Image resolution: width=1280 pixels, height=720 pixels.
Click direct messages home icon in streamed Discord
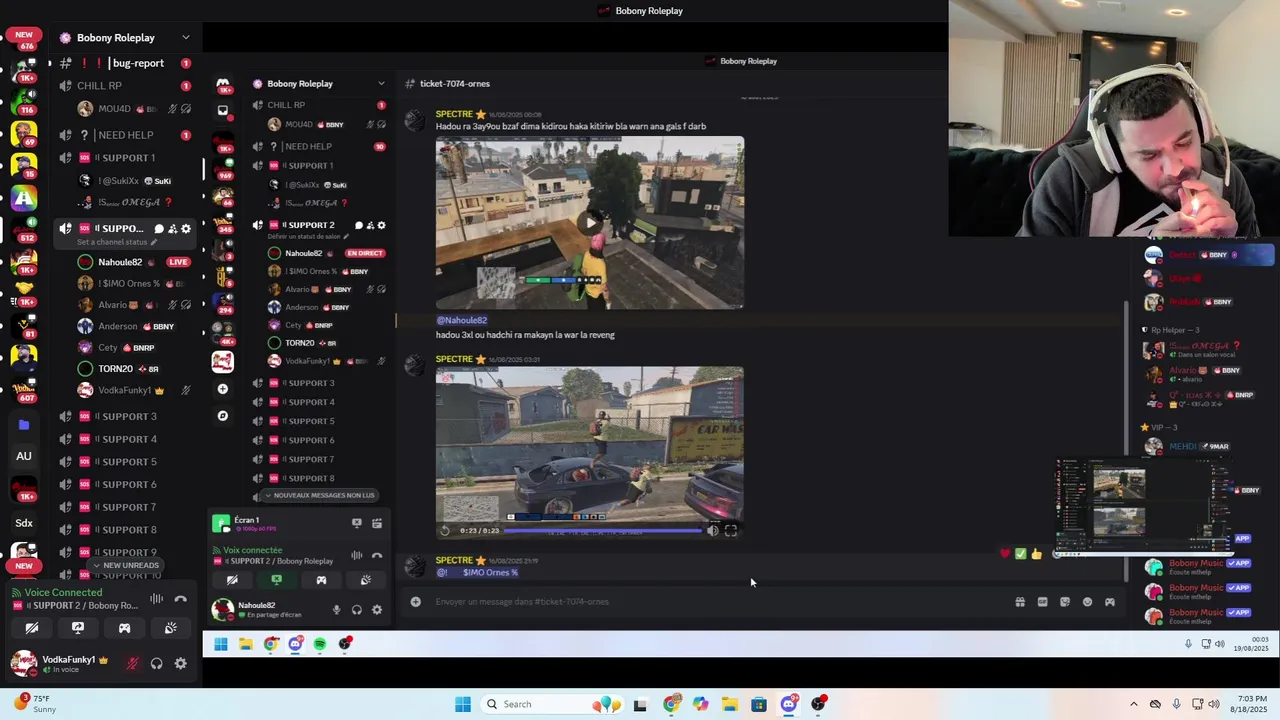pos(223,84)
